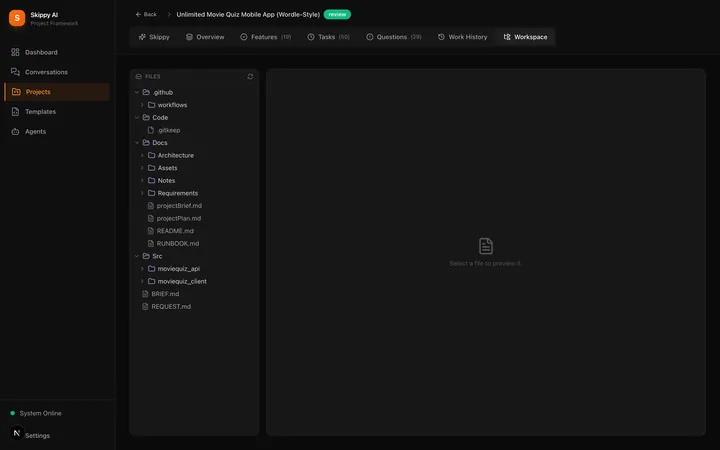Collapse the Docs folder chevron
The width and height of the screenshot is (720, 450).
click(x=136, y=143)
